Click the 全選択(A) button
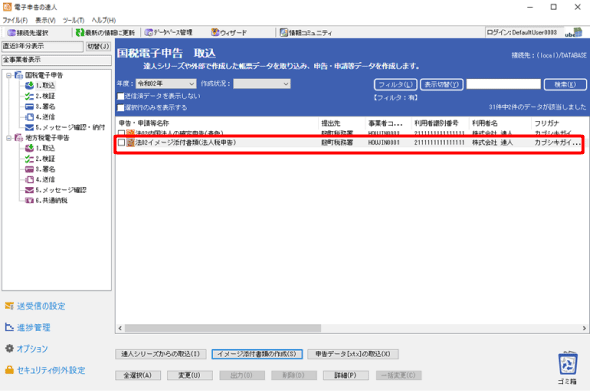 (138, 375)
